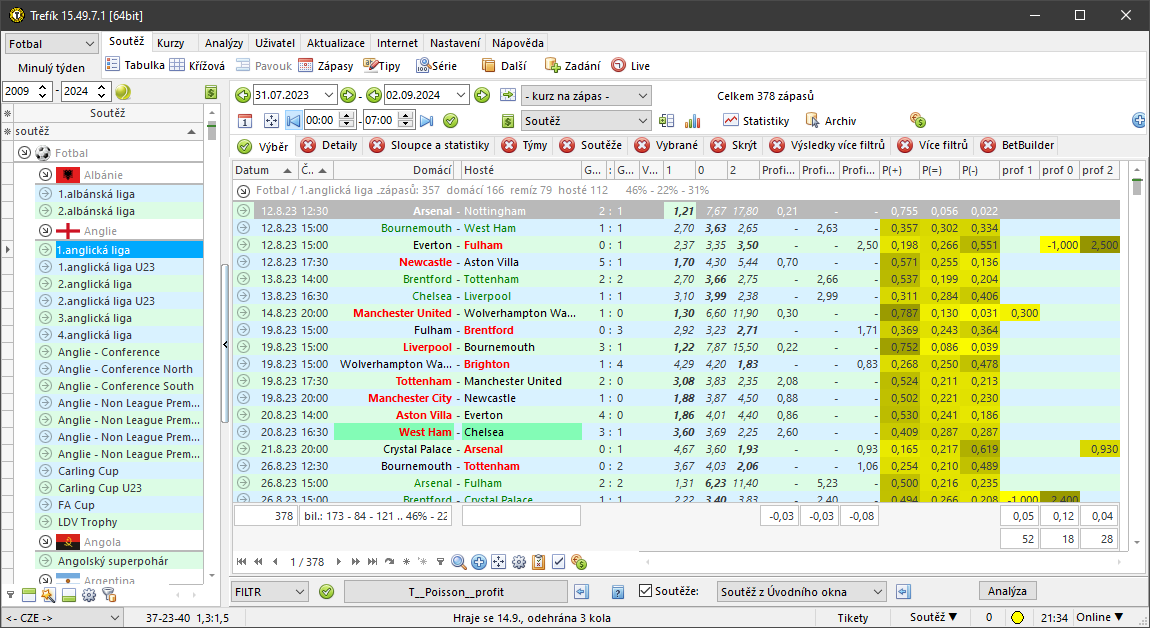Open the Archiv tool
Image resolution: width=1150 pixels, height=628 pixels.
(830, 121)
